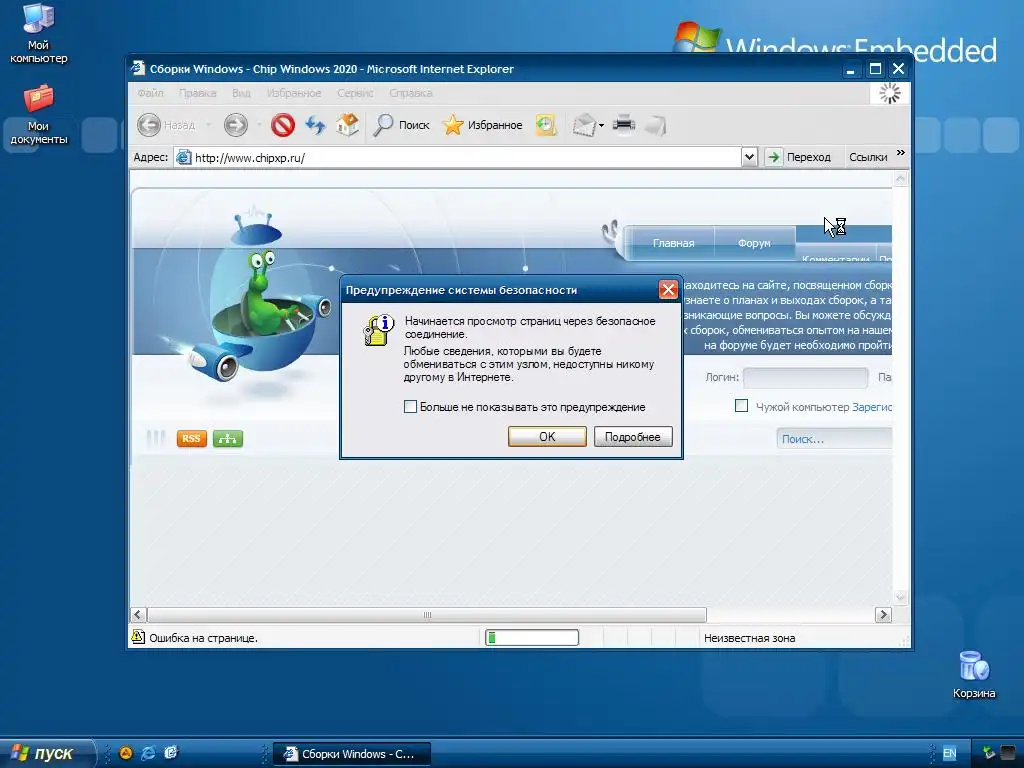1024x768 pixels.
Task: Select the Сборки Windows taskbar button
Action: click(351, 754)
